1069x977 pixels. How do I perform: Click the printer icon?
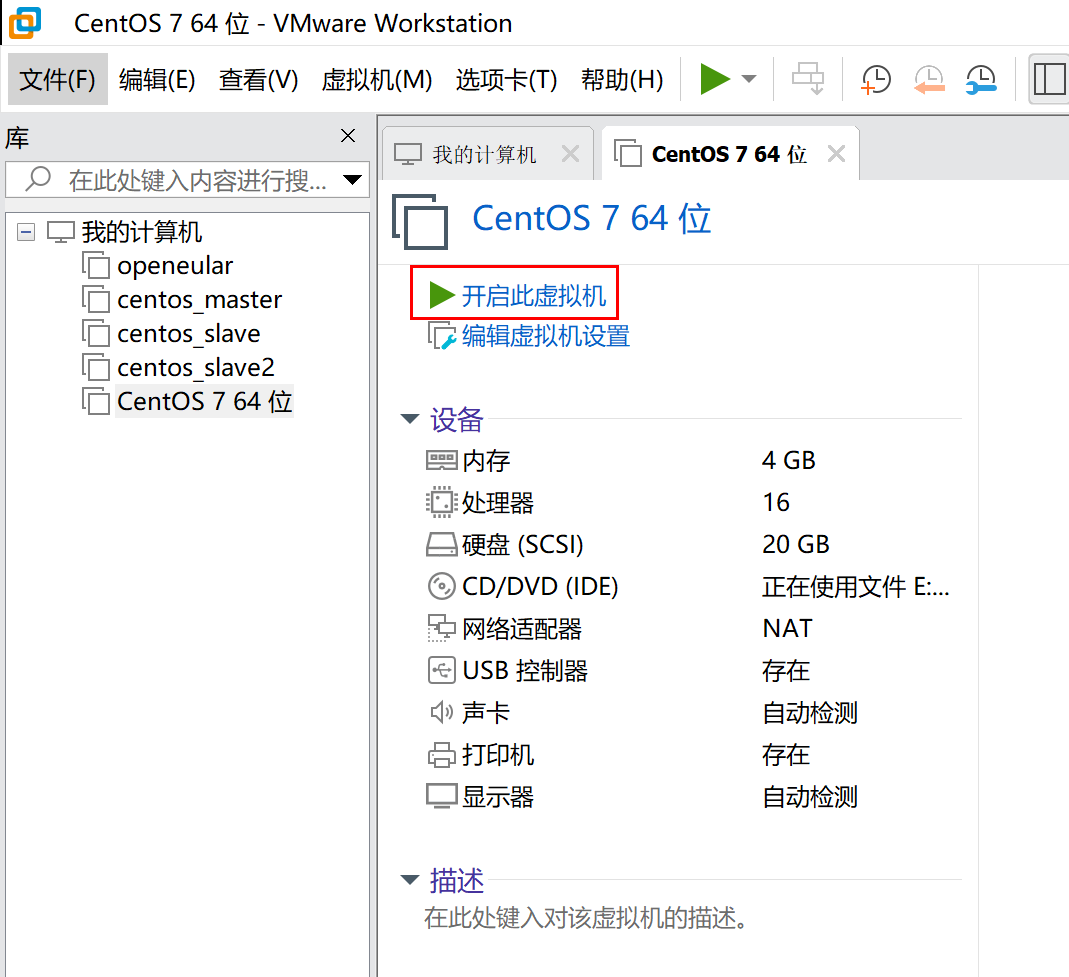click(x=441, y=755)
